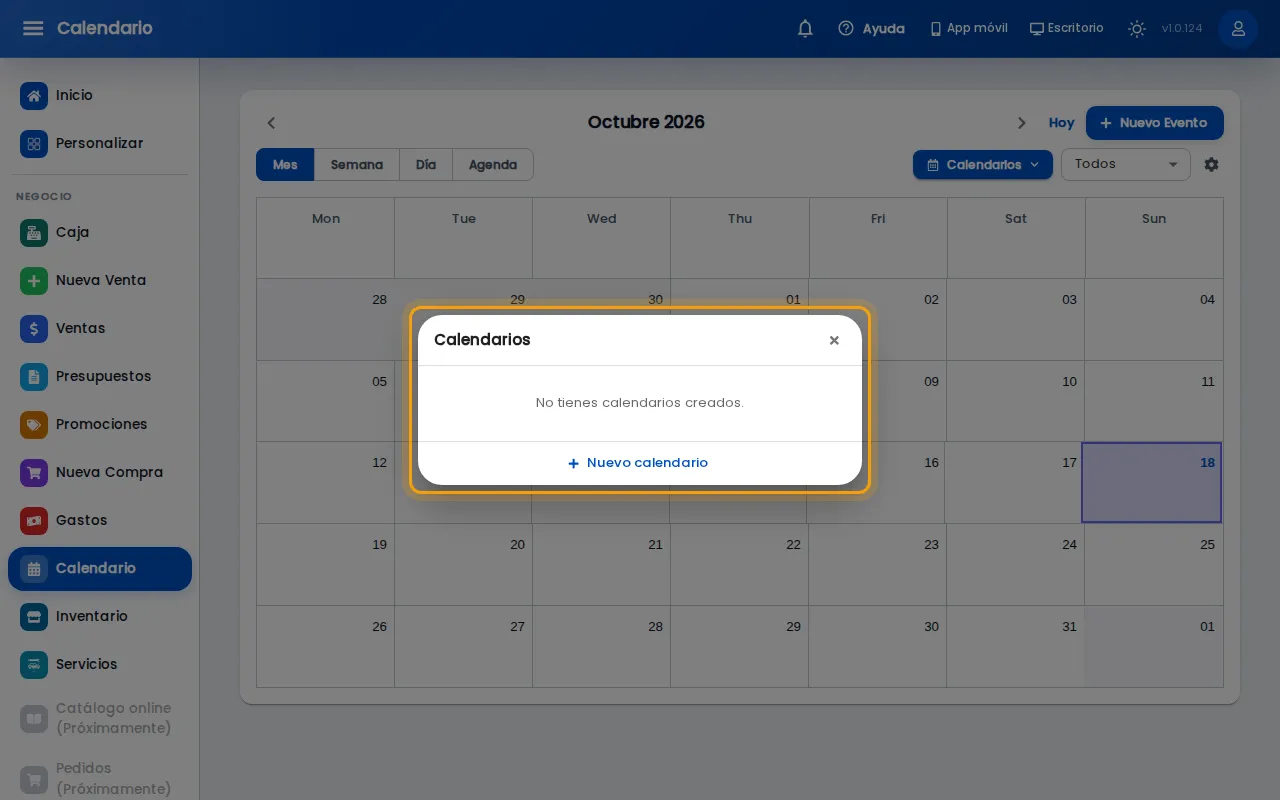Switch to Mes view tab

tap(285, 165)
